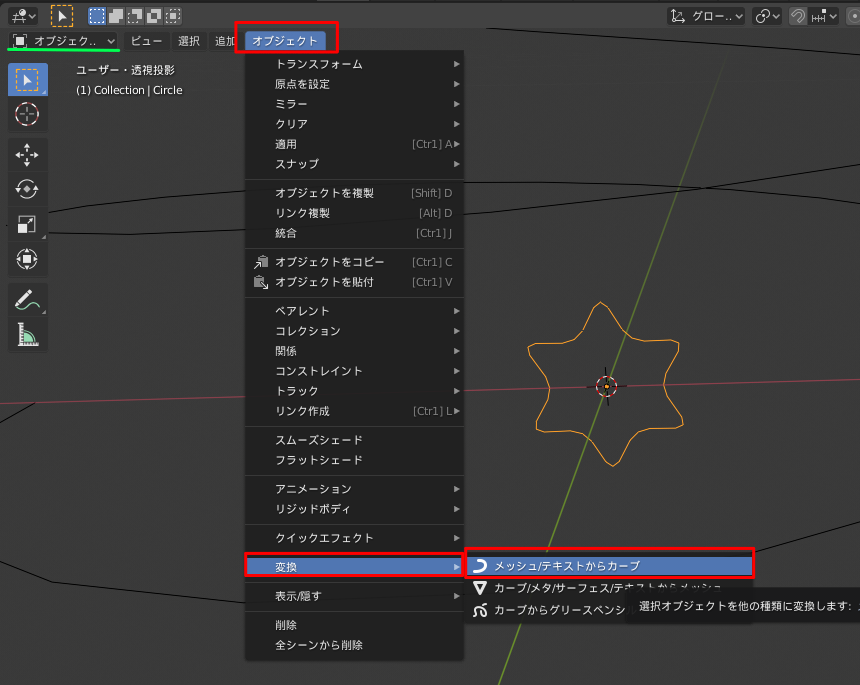Open the 選択 menu

click(189, 41)
